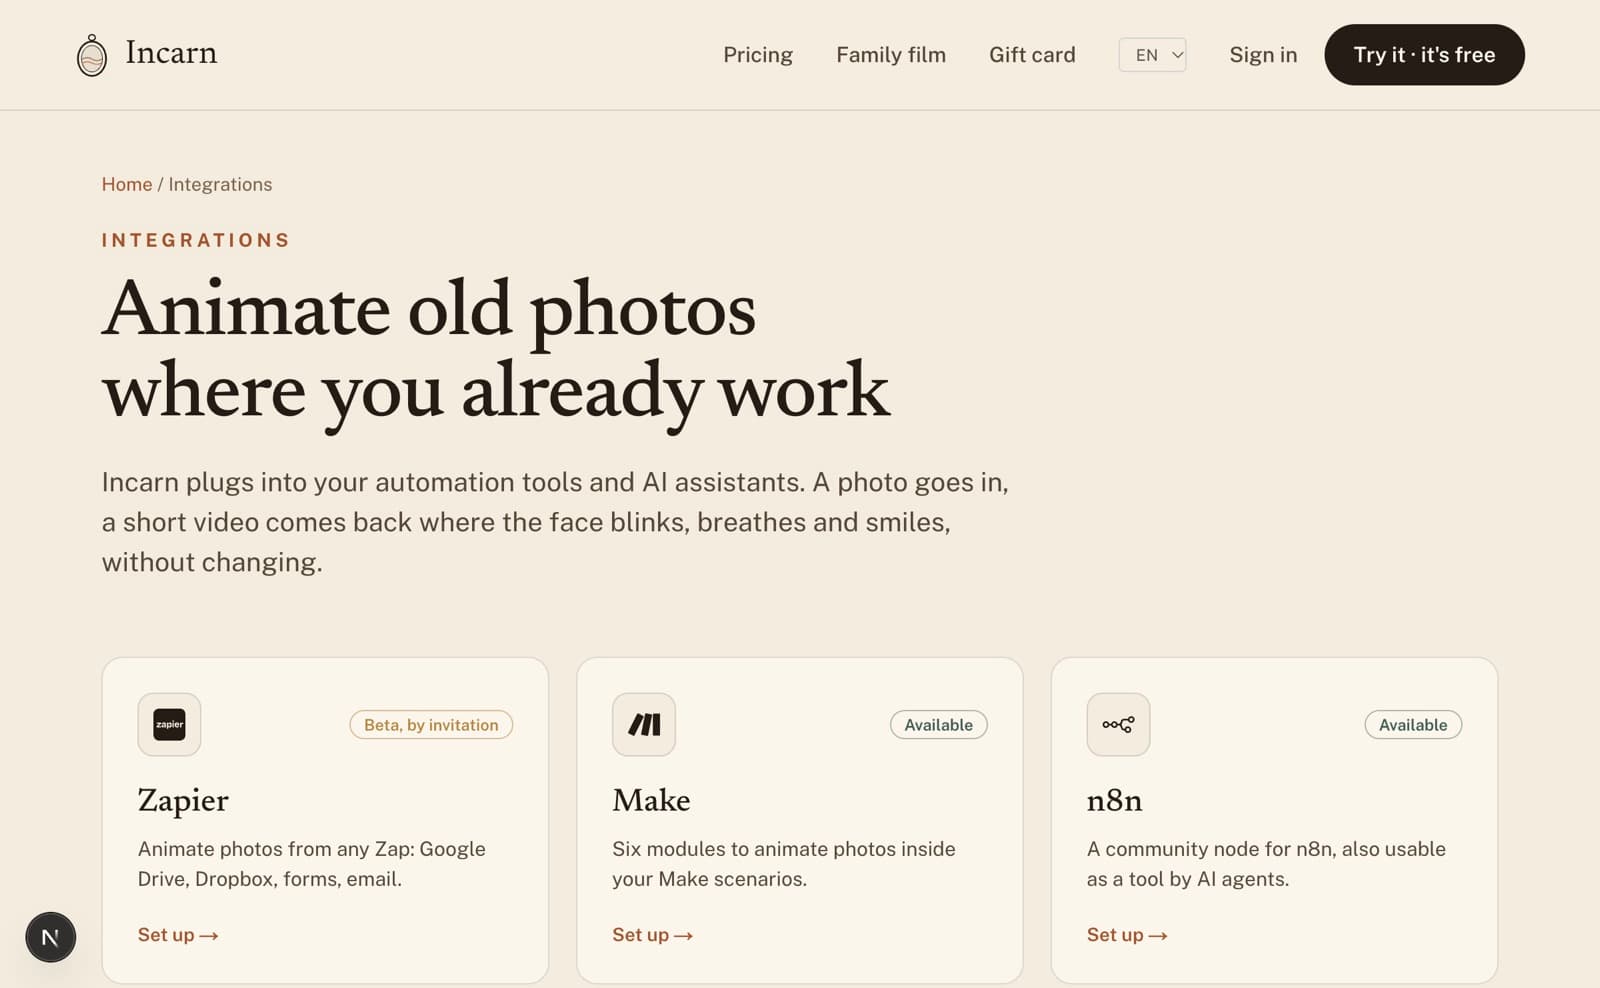Click the INTEGRATIONS eyebrow label
Image resolution: width=1600 pixels, height=988 pixels.
pyautogui.click(x=196, y=240)
